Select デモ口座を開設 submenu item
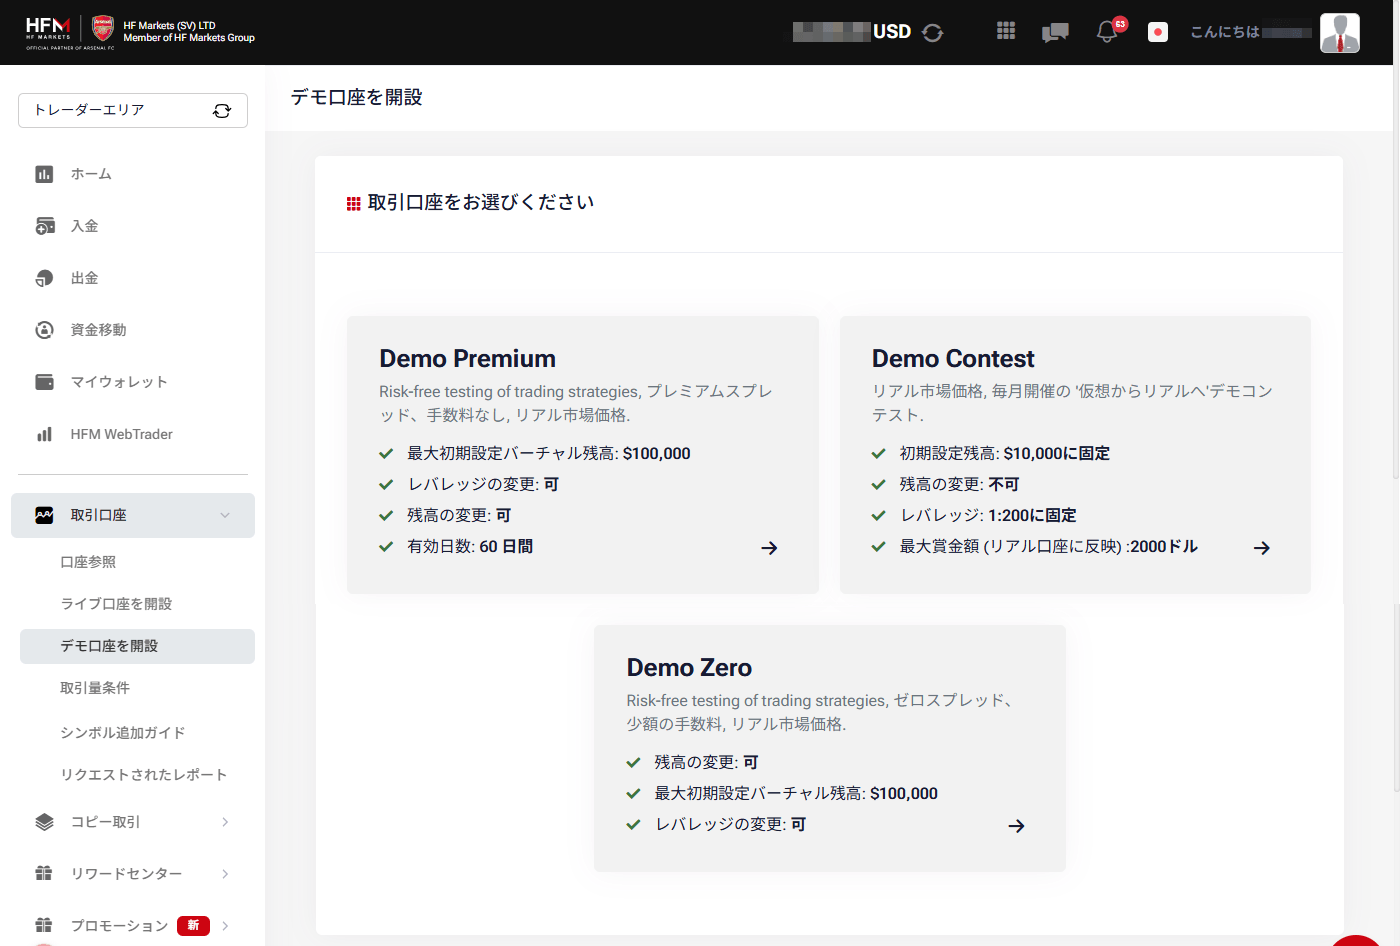The width and height of the screenshot is (1400, 946). (x=137, y=646)
